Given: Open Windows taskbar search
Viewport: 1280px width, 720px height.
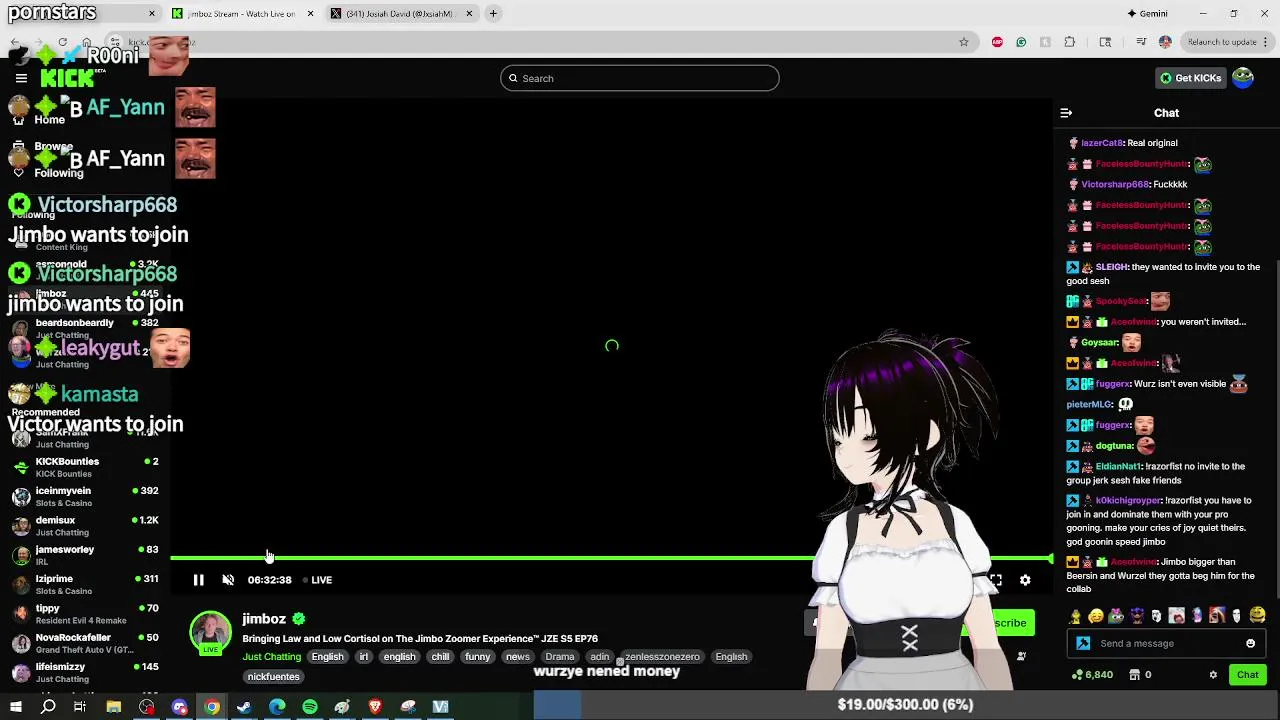Looking at the screenshot, I should click(x=48, y=707).
